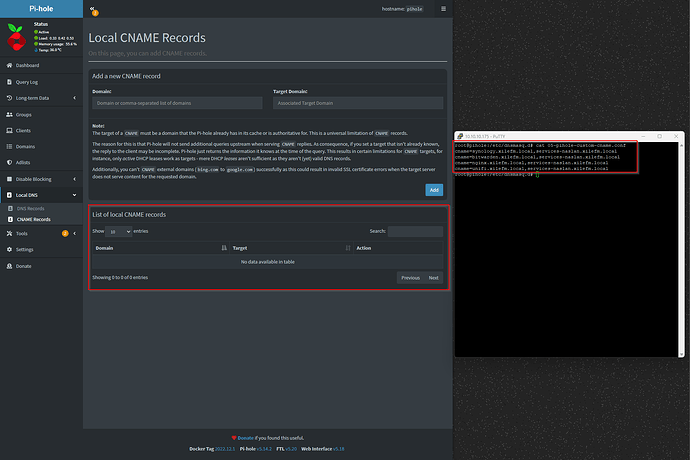This screenshot has width=690, height=460.
Task: Open Adlists via the shield icon
Action: point(8,161)
